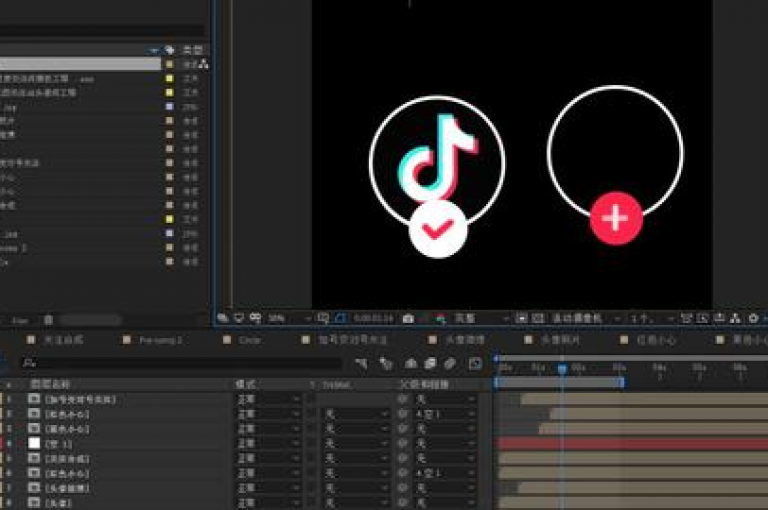Viewport: 768px width, 510px height.
Task: Toggle the show channel RGB icon
Action: coord(441,318)
